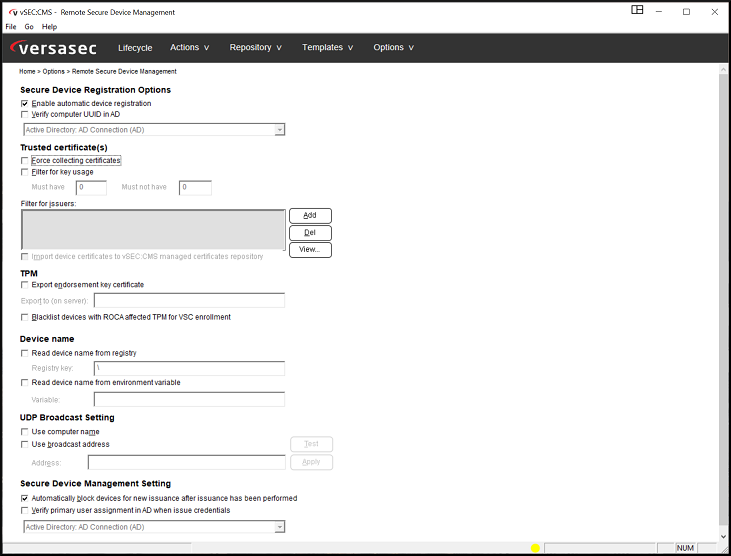
Task: Click the broadcast Address input field
Action: [x=186, y=462]
